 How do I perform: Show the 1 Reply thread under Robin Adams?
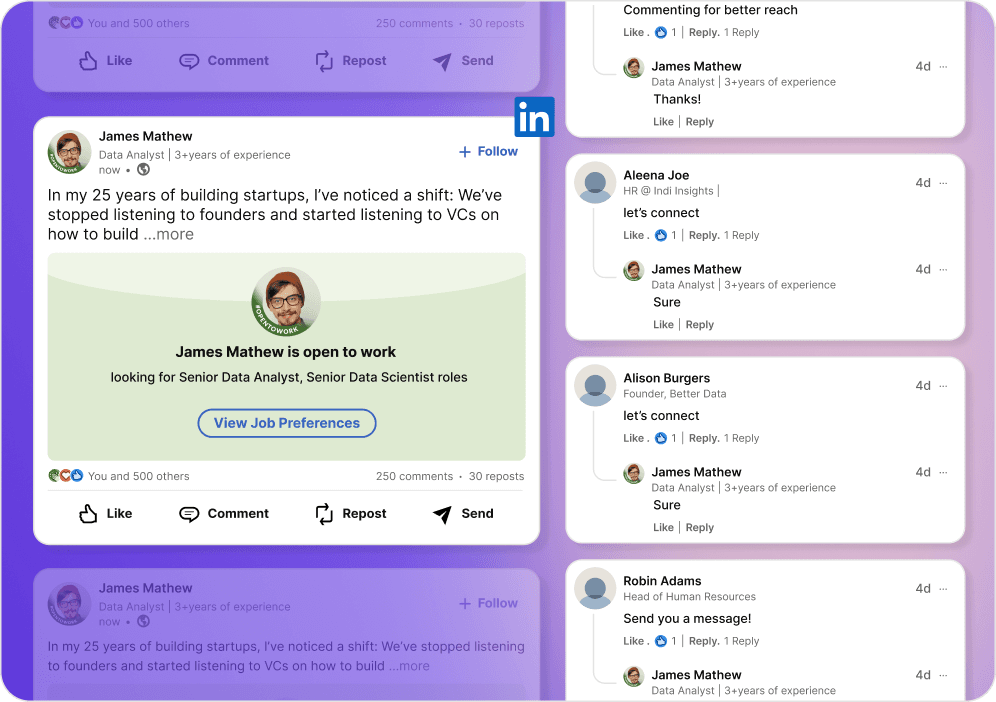coord(741,641)
